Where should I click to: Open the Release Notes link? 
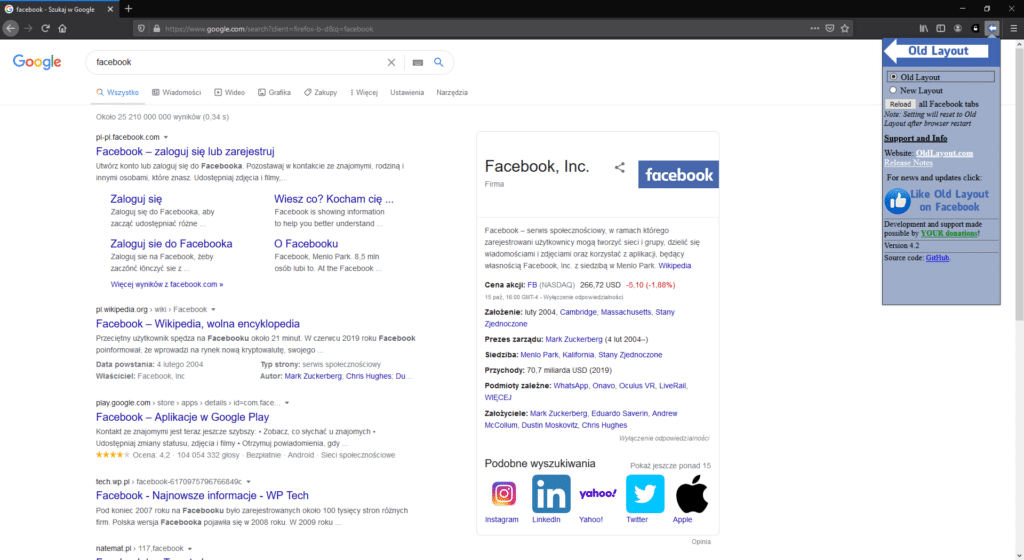pos(908,163)
